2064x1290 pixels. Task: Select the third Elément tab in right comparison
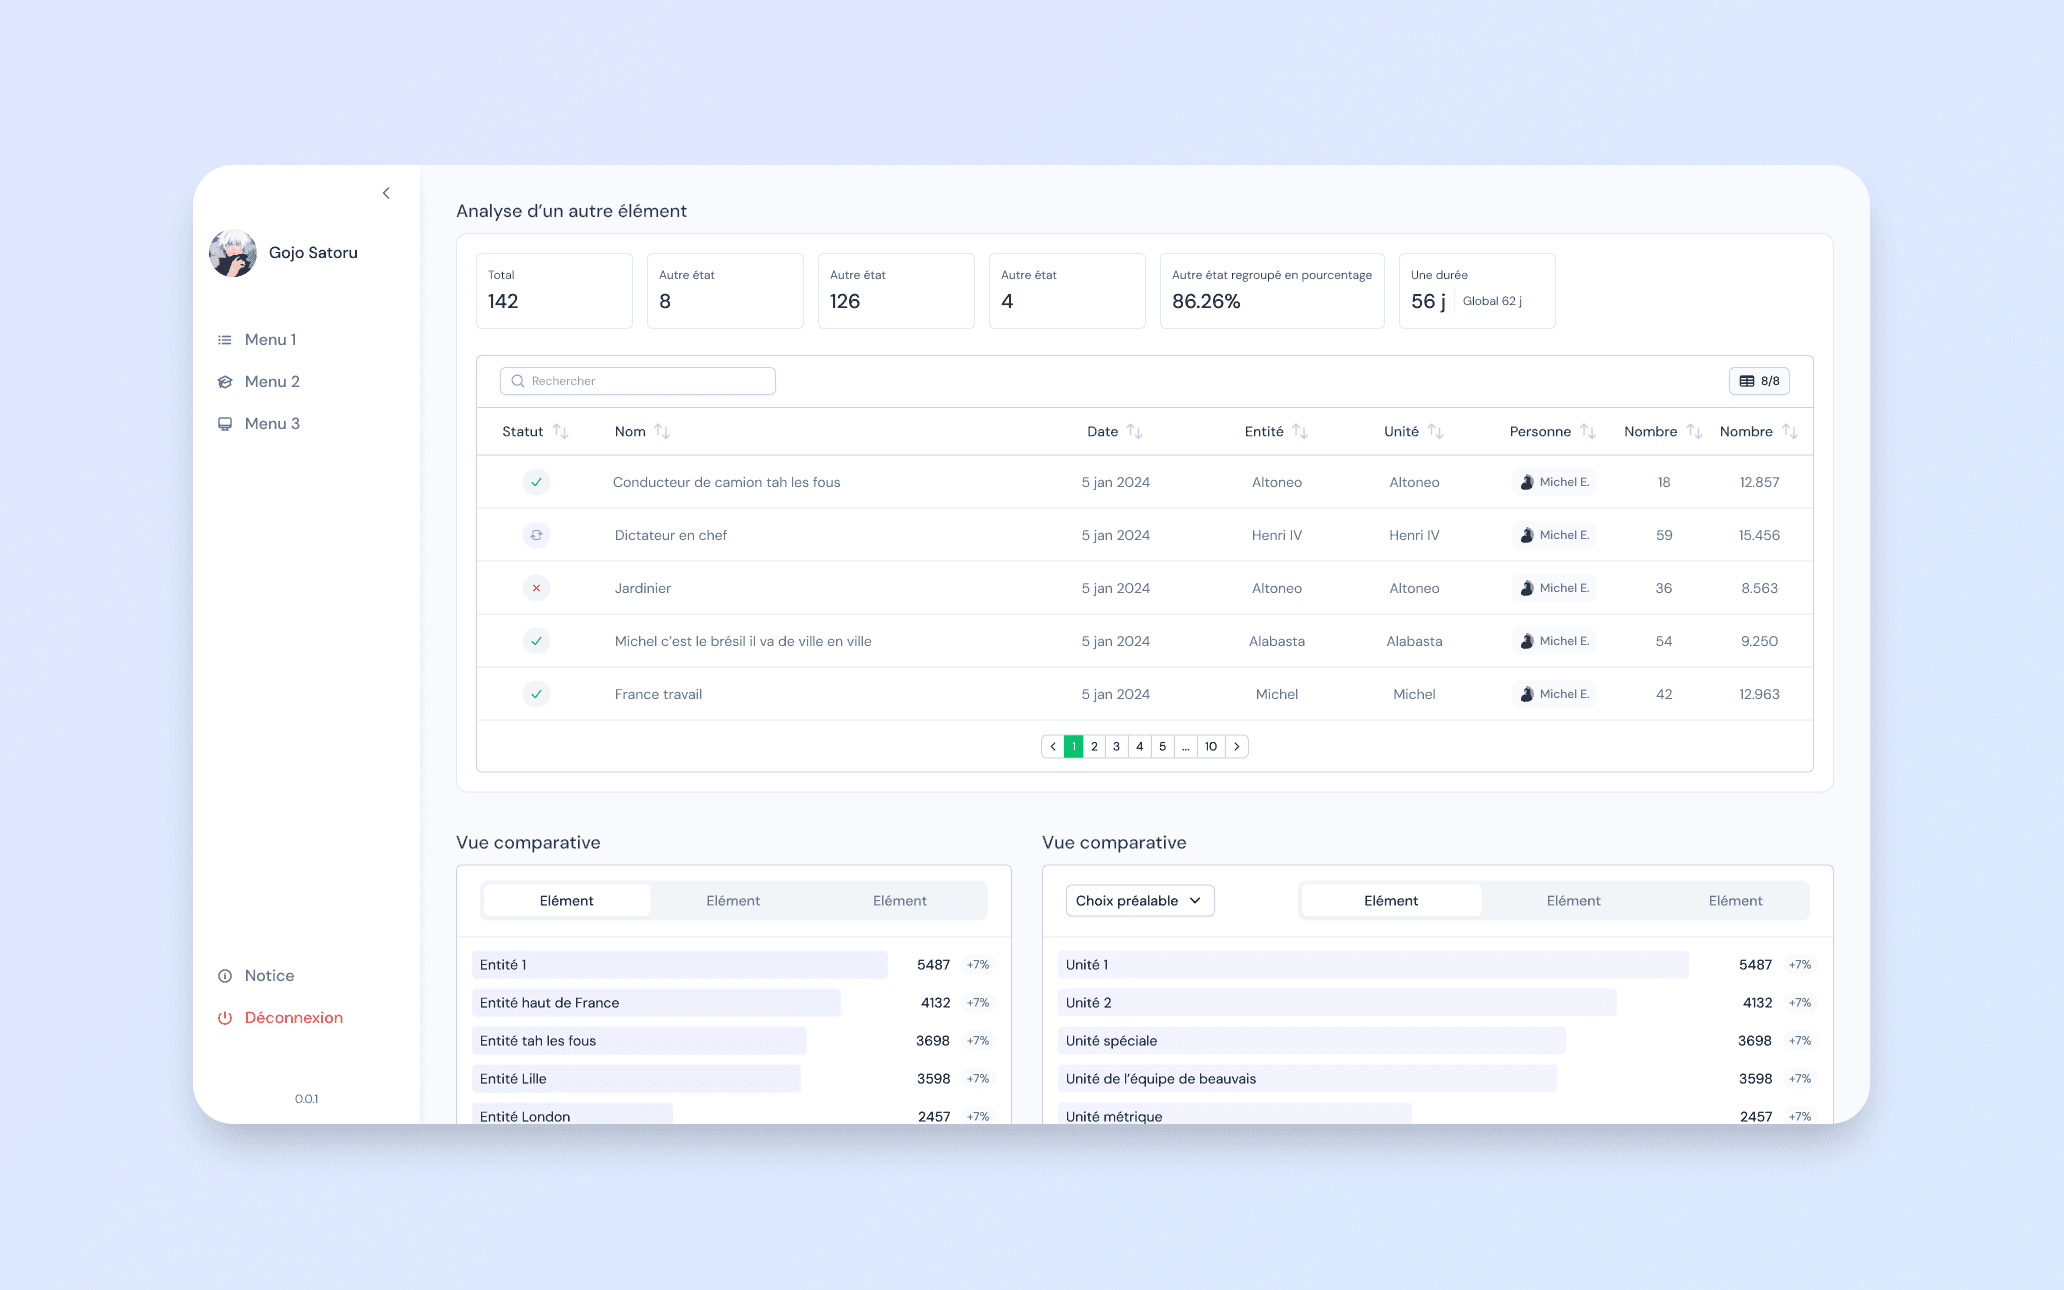(x=1735, y=901)
